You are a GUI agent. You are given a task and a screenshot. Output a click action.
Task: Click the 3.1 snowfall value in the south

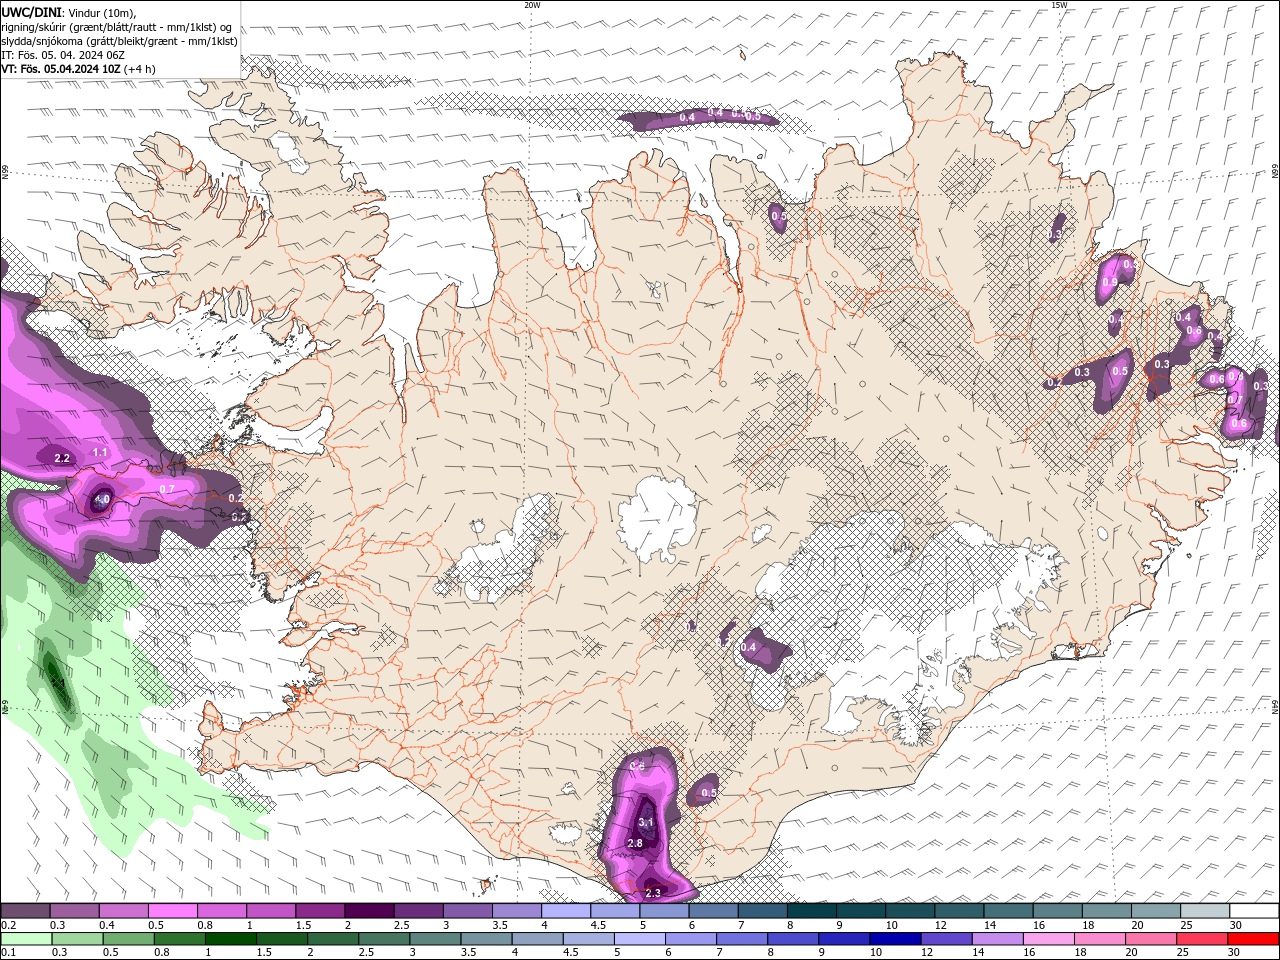(x=645, y=823)
